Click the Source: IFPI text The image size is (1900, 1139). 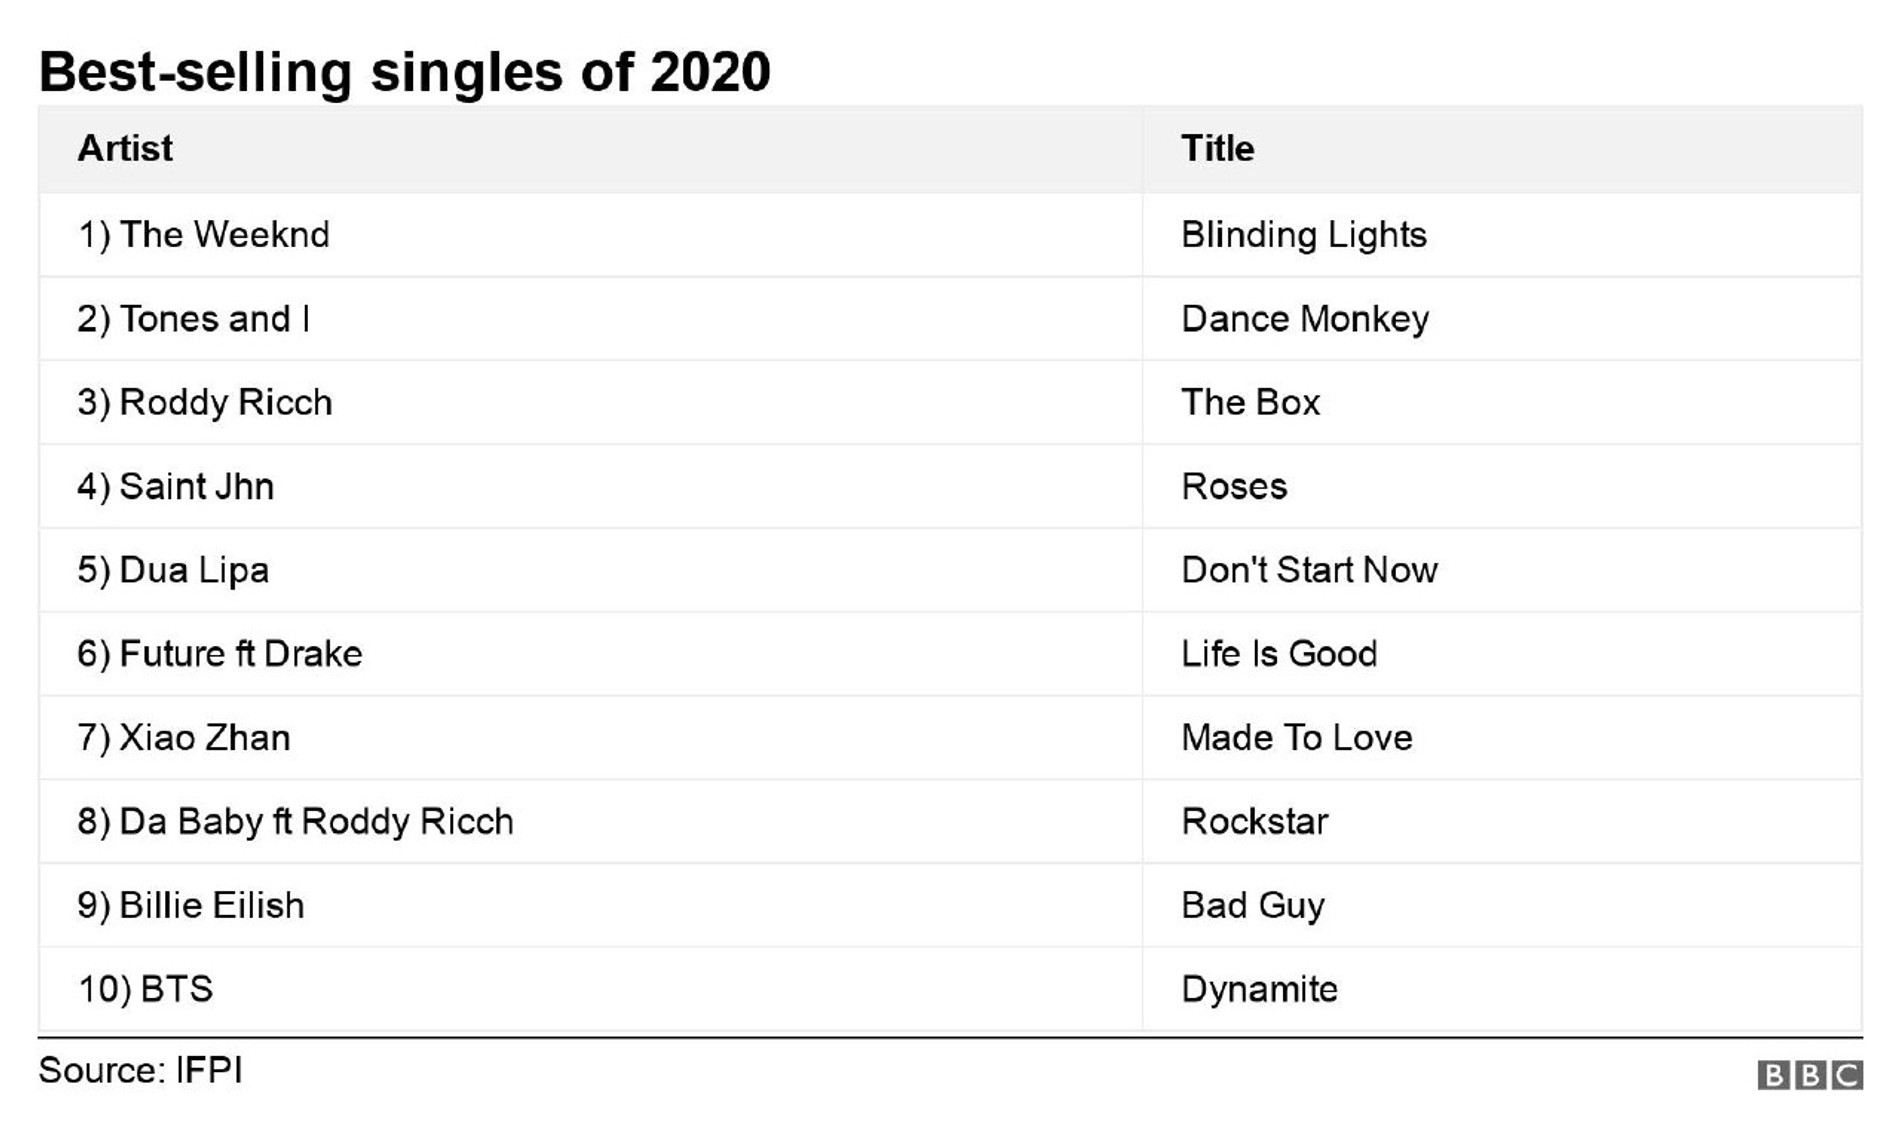(140, 1070)
